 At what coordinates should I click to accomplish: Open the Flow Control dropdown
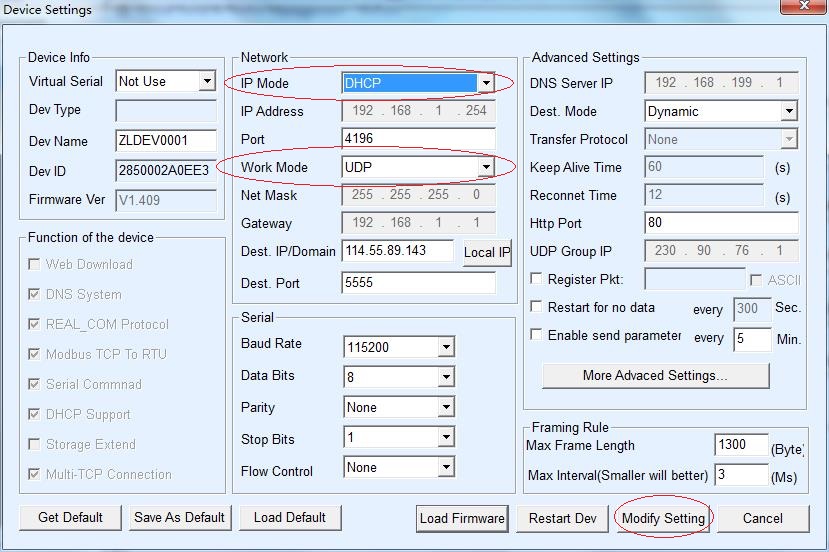tap(446, 468)
